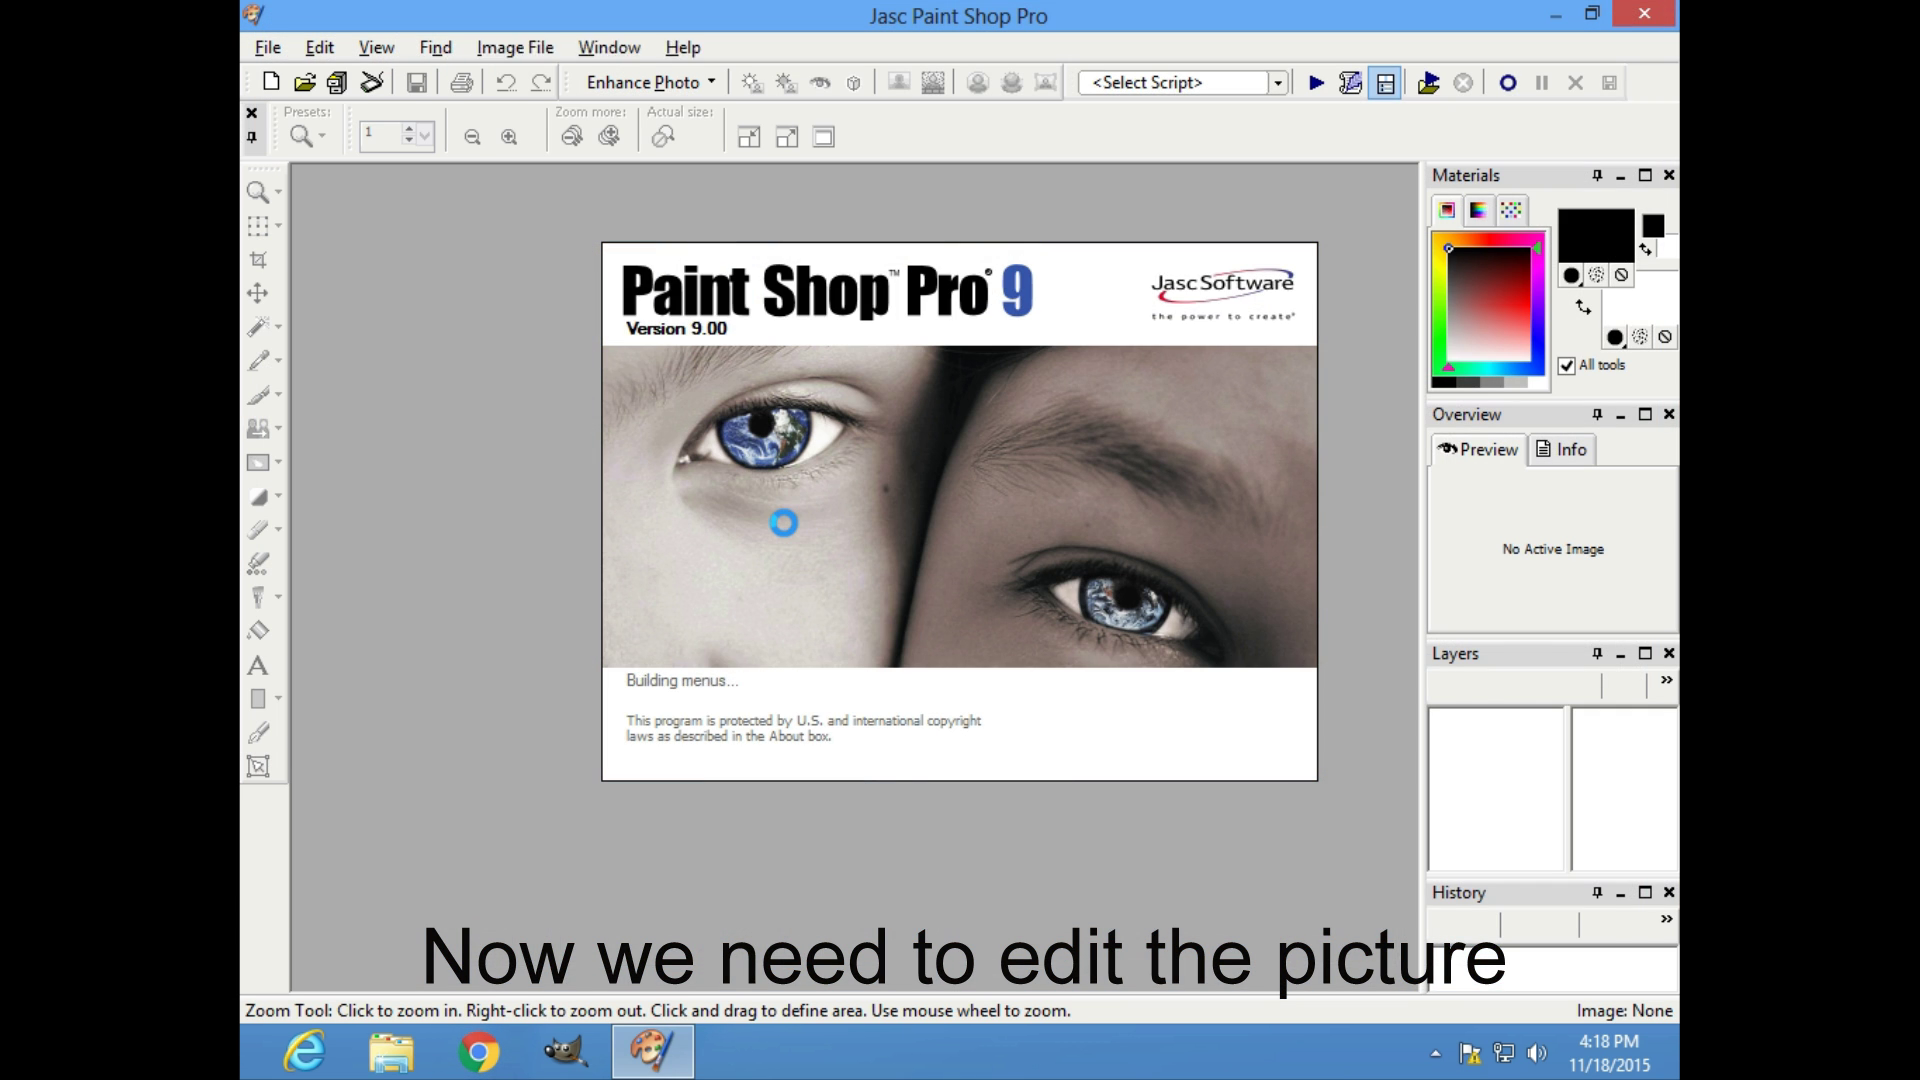
Task: Pin the Materials palette
Action: pyautogui.click(x=1597, y=175)
